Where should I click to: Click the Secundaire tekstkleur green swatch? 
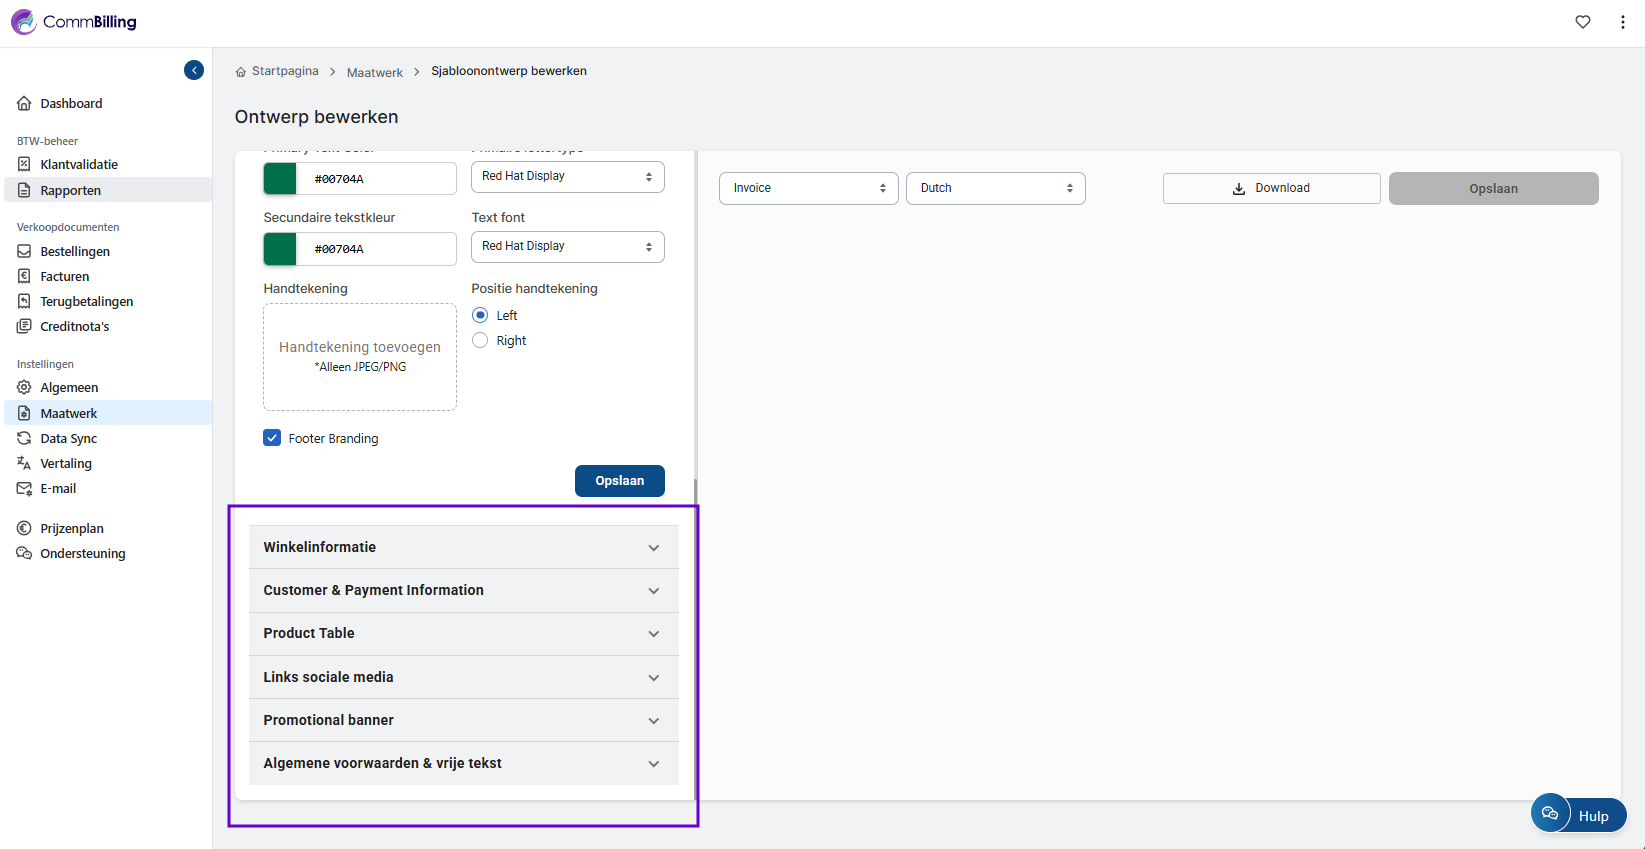click(x=280, y=249)
